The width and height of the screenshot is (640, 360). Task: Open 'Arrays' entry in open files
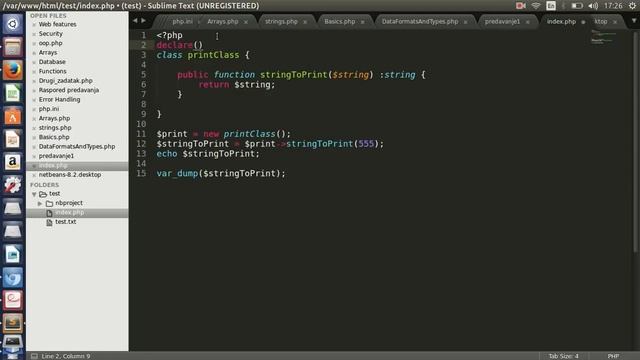coord(48,52)
